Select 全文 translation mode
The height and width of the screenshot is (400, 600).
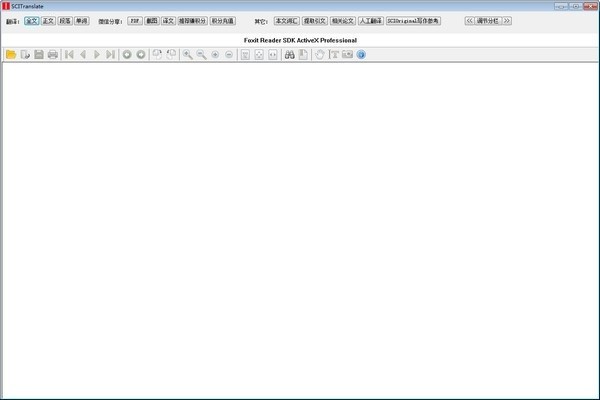point(31,20)
